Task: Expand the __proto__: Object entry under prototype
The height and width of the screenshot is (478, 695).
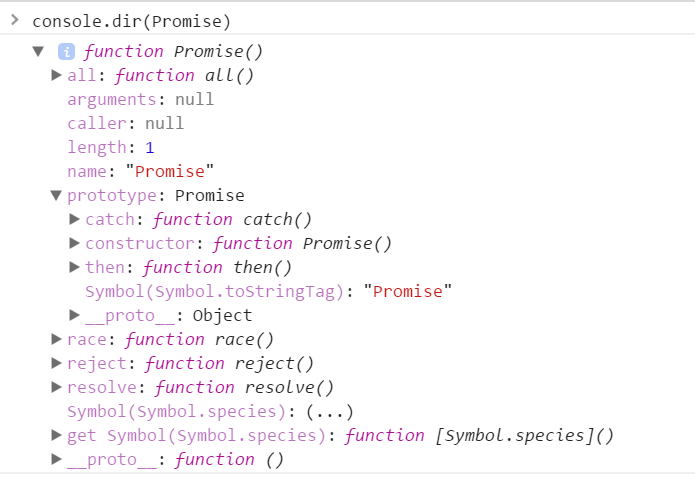Action: click(x=75, y=315)
